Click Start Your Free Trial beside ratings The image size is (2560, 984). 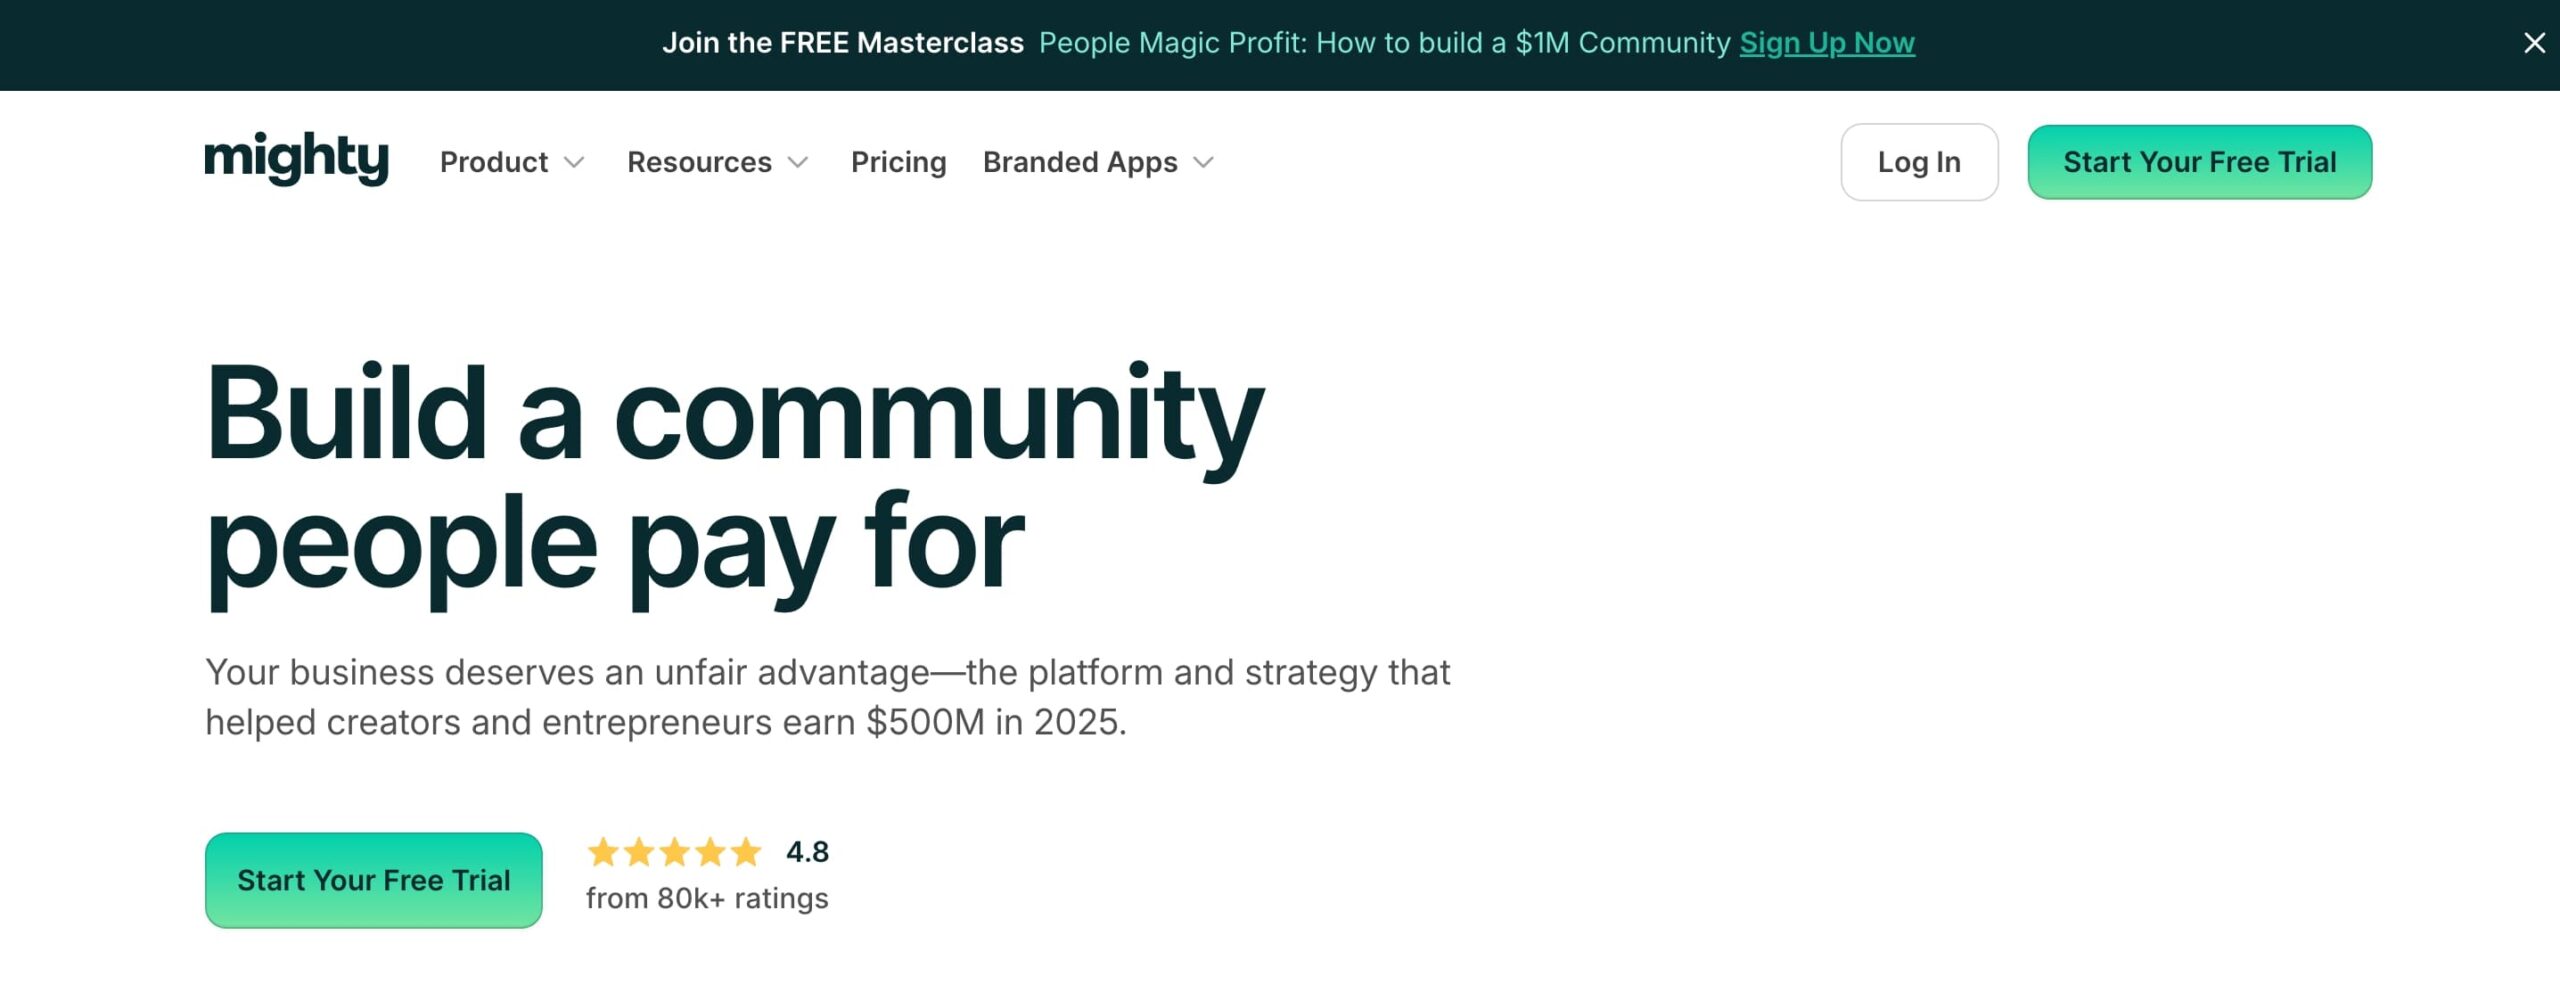(373, 880)
